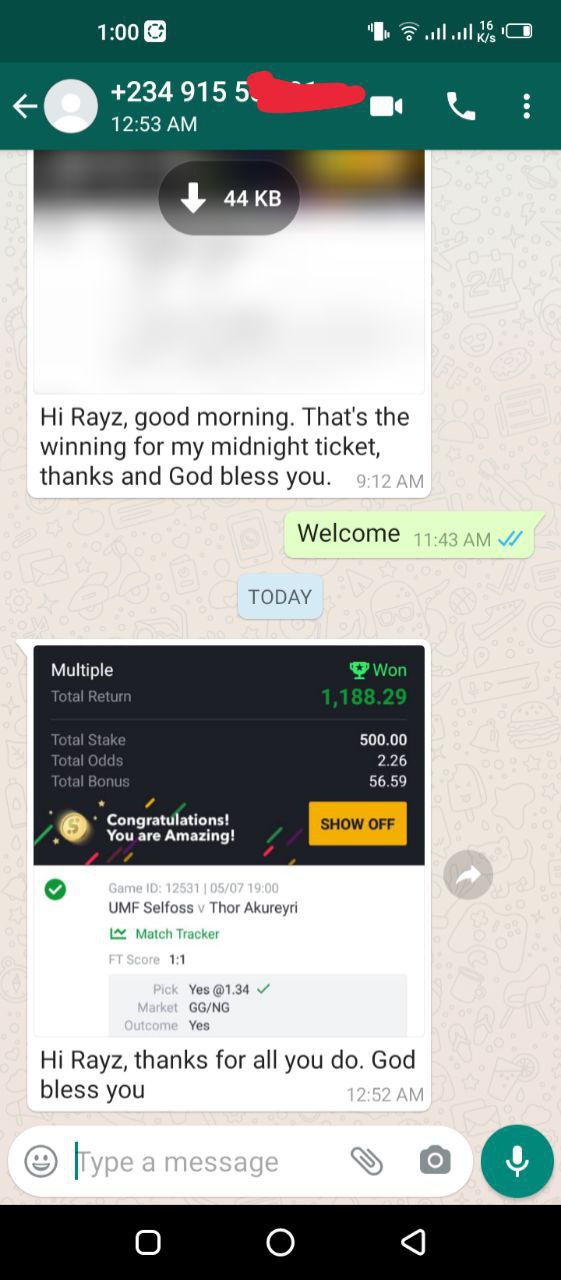Tap Android recent apps square button

tap(148, 1242)
